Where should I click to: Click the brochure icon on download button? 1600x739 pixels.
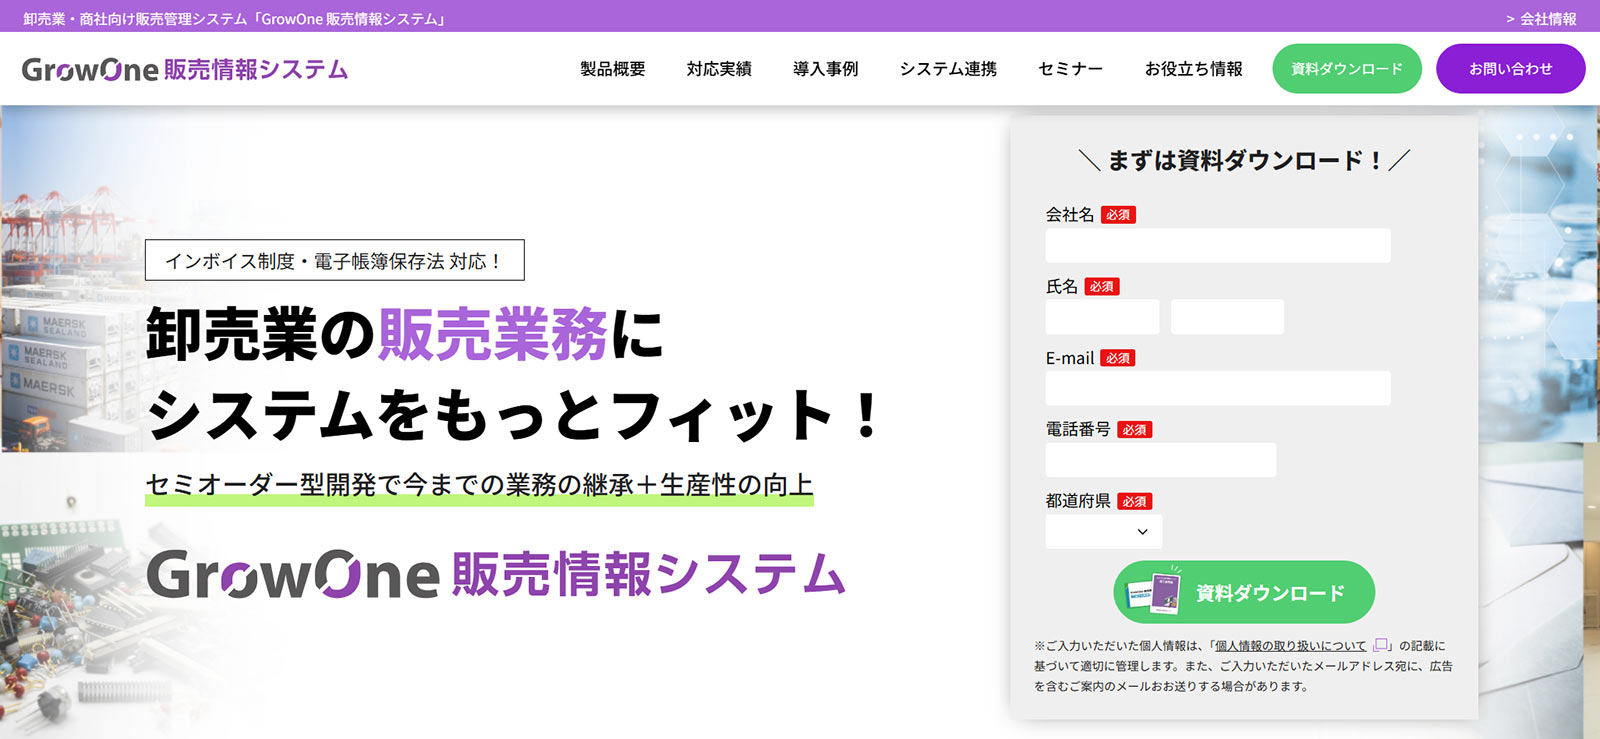(1153, 592)
